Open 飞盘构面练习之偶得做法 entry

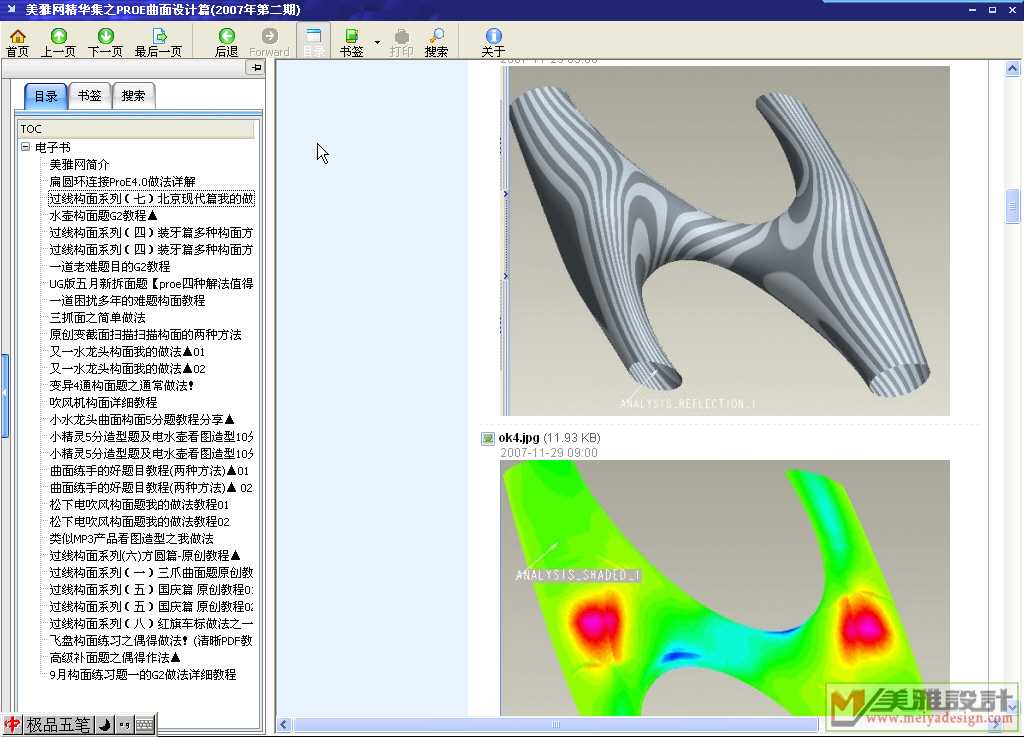pos(152,640)
